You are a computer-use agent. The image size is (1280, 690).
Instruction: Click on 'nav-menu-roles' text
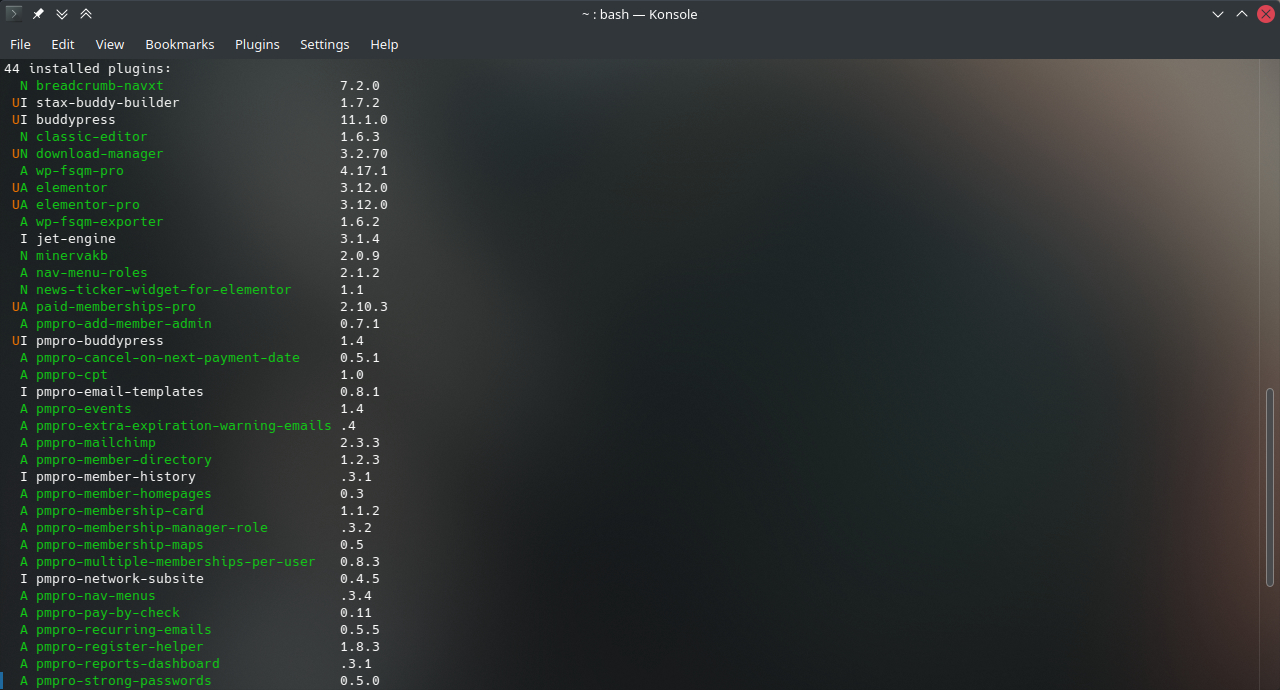click(x=92, y=273)
